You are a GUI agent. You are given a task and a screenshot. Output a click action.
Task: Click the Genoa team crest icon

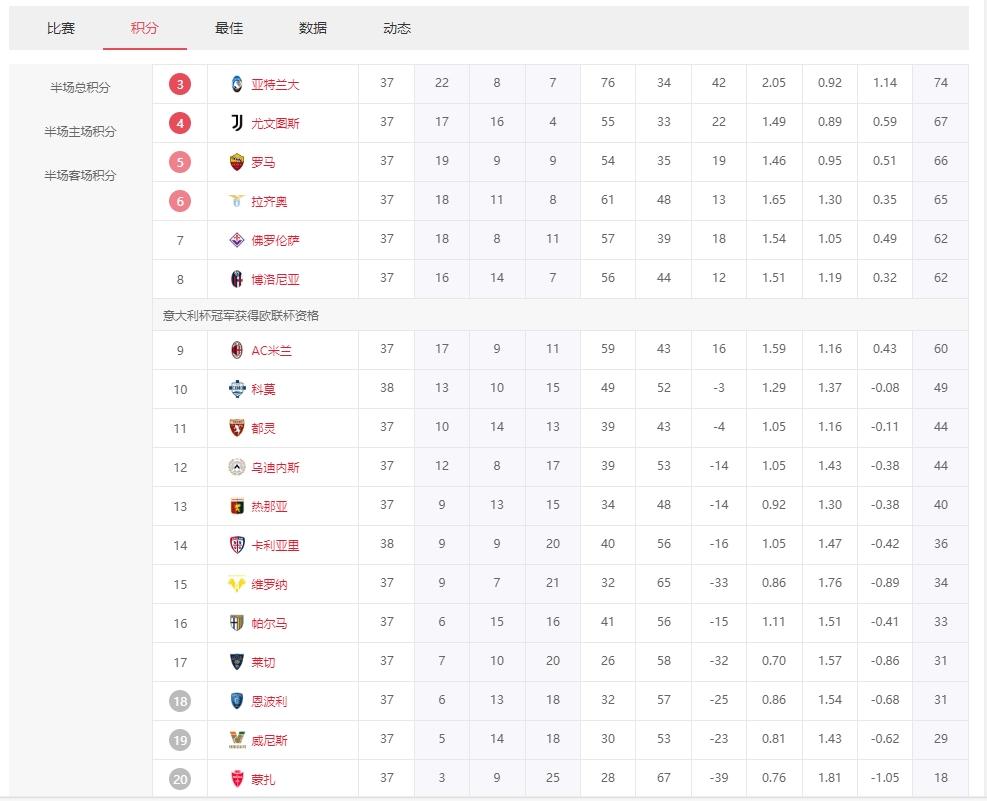click(237, 506)
